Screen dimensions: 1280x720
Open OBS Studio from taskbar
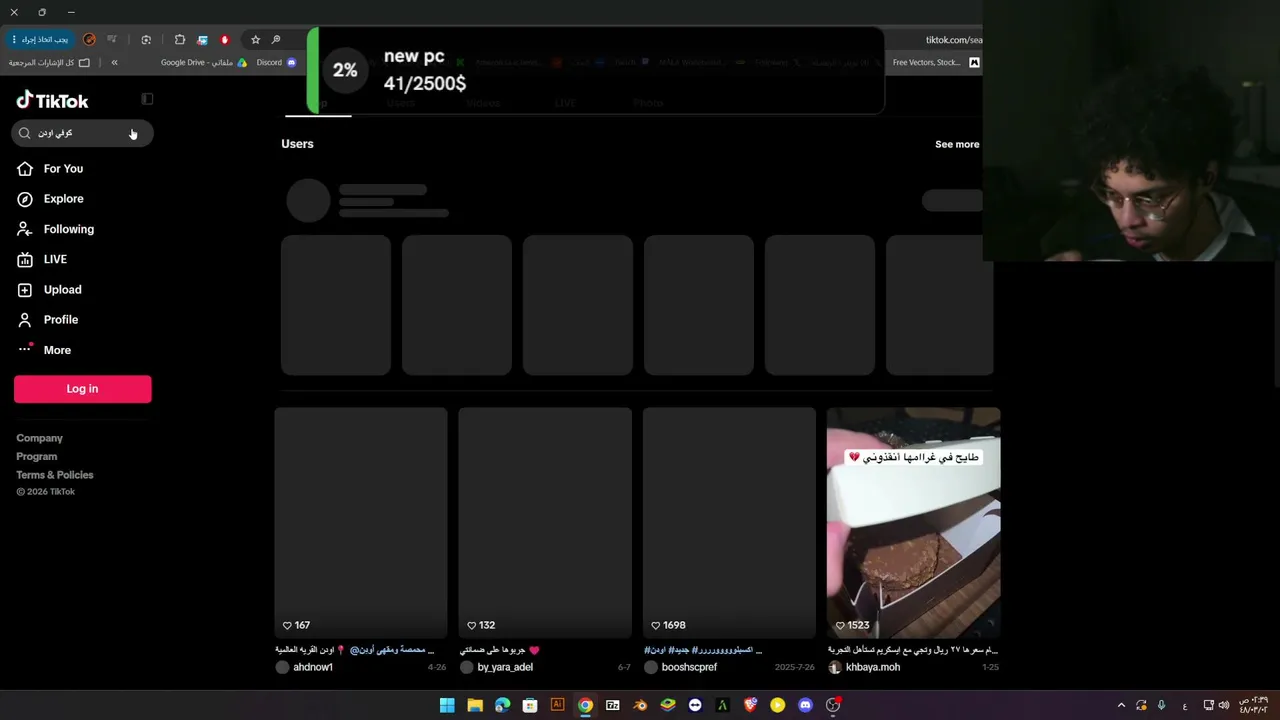point(833,705)
